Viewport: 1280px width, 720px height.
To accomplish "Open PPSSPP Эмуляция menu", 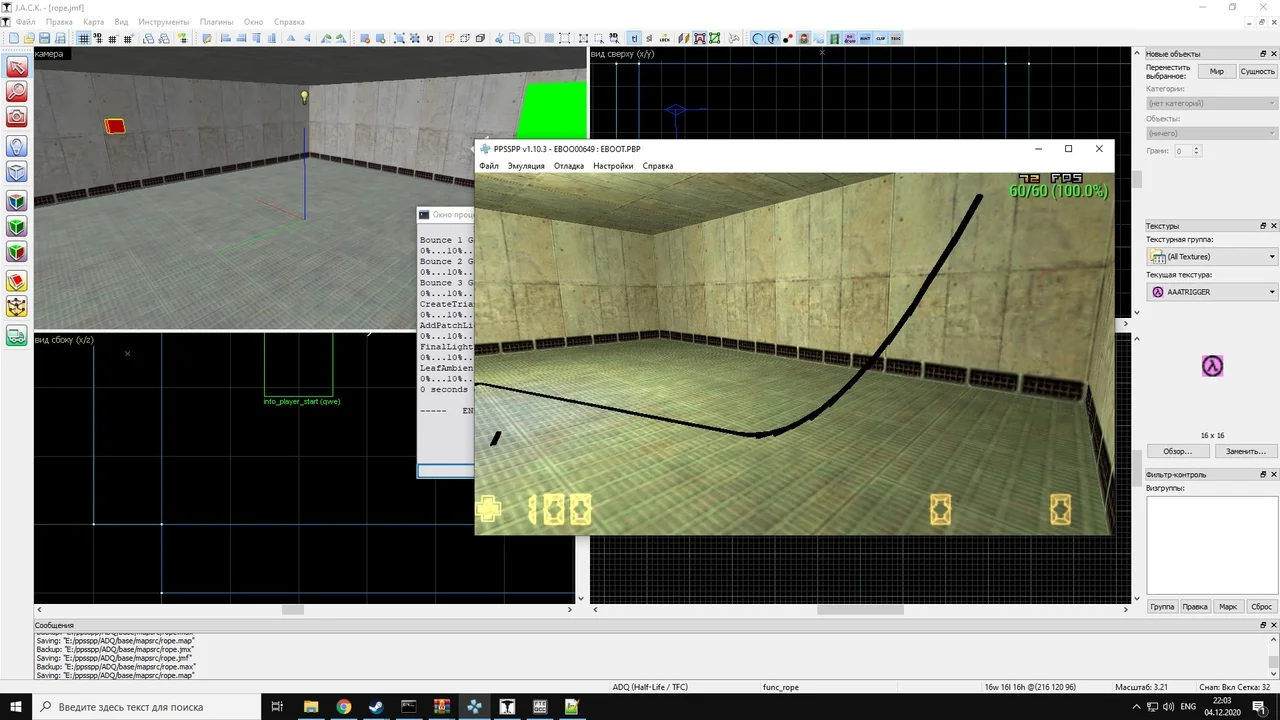I will 526,166.
